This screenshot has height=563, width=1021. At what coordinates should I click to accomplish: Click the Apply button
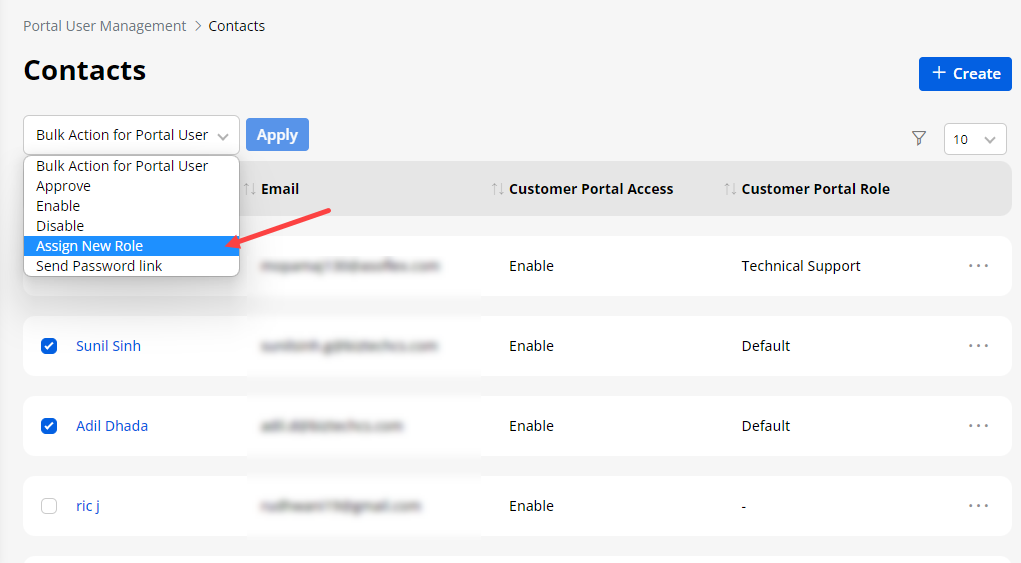tap(277, 135)
